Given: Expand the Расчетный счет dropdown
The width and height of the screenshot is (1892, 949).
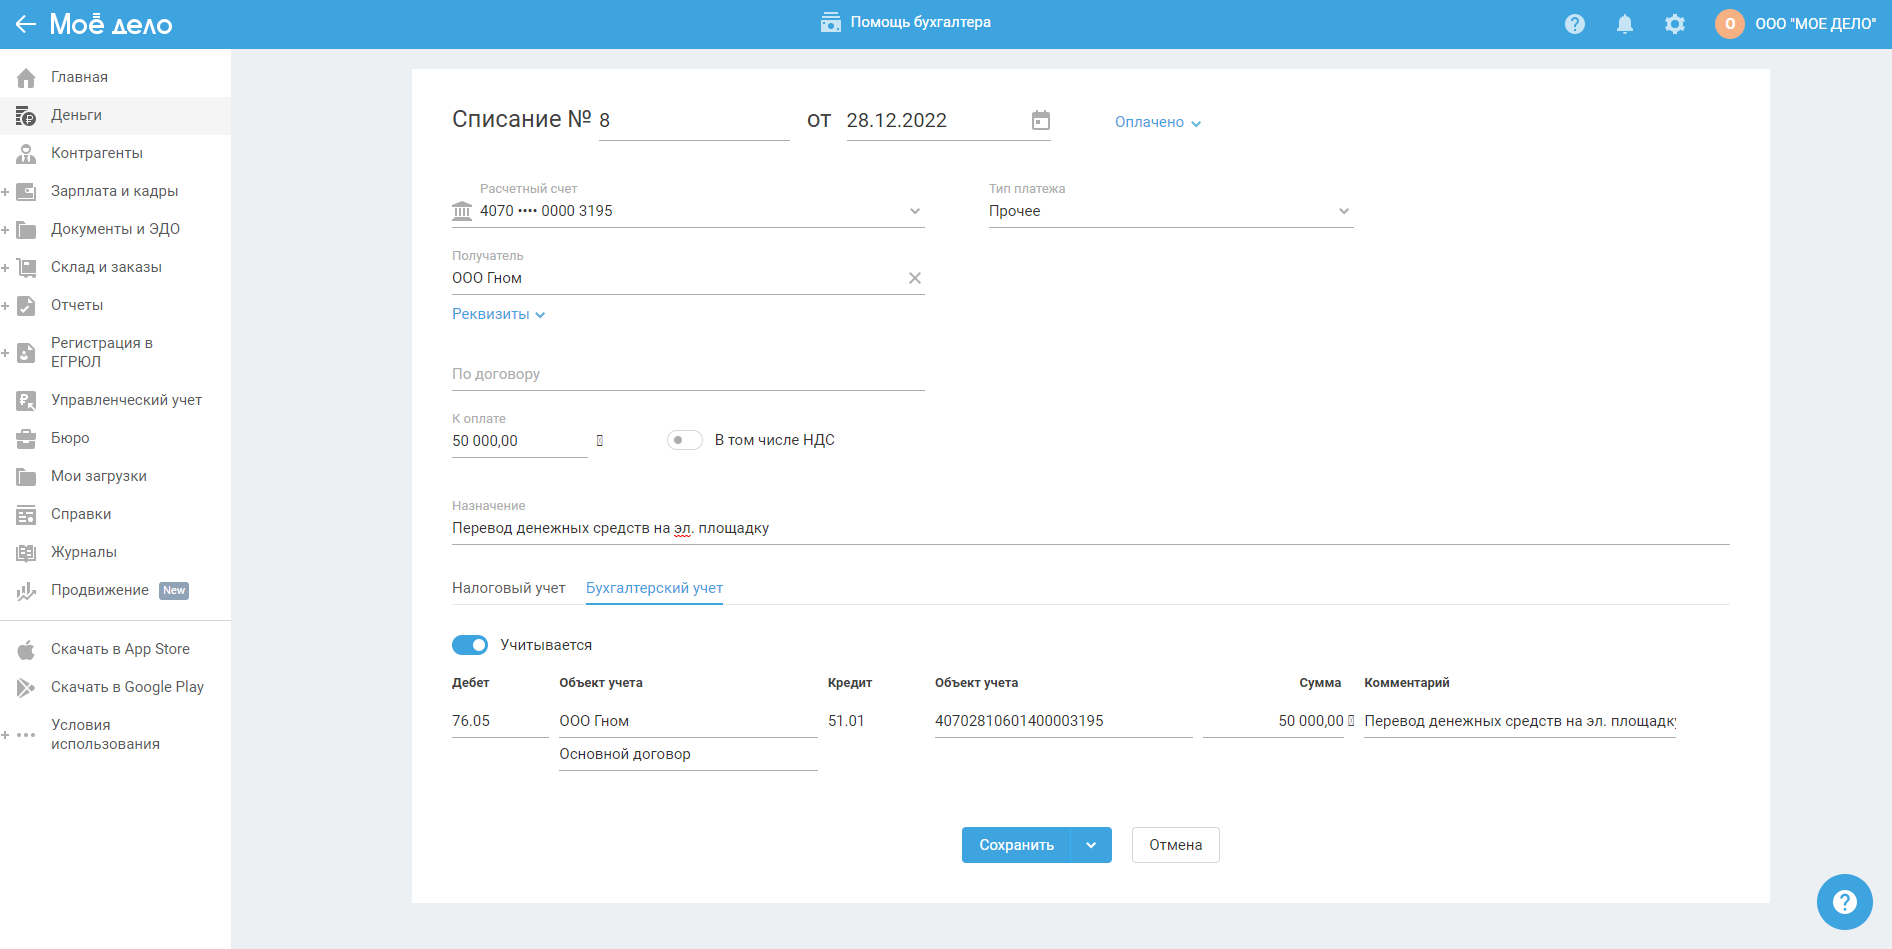Looking at the screenshot, I should [x=914, y=211].
